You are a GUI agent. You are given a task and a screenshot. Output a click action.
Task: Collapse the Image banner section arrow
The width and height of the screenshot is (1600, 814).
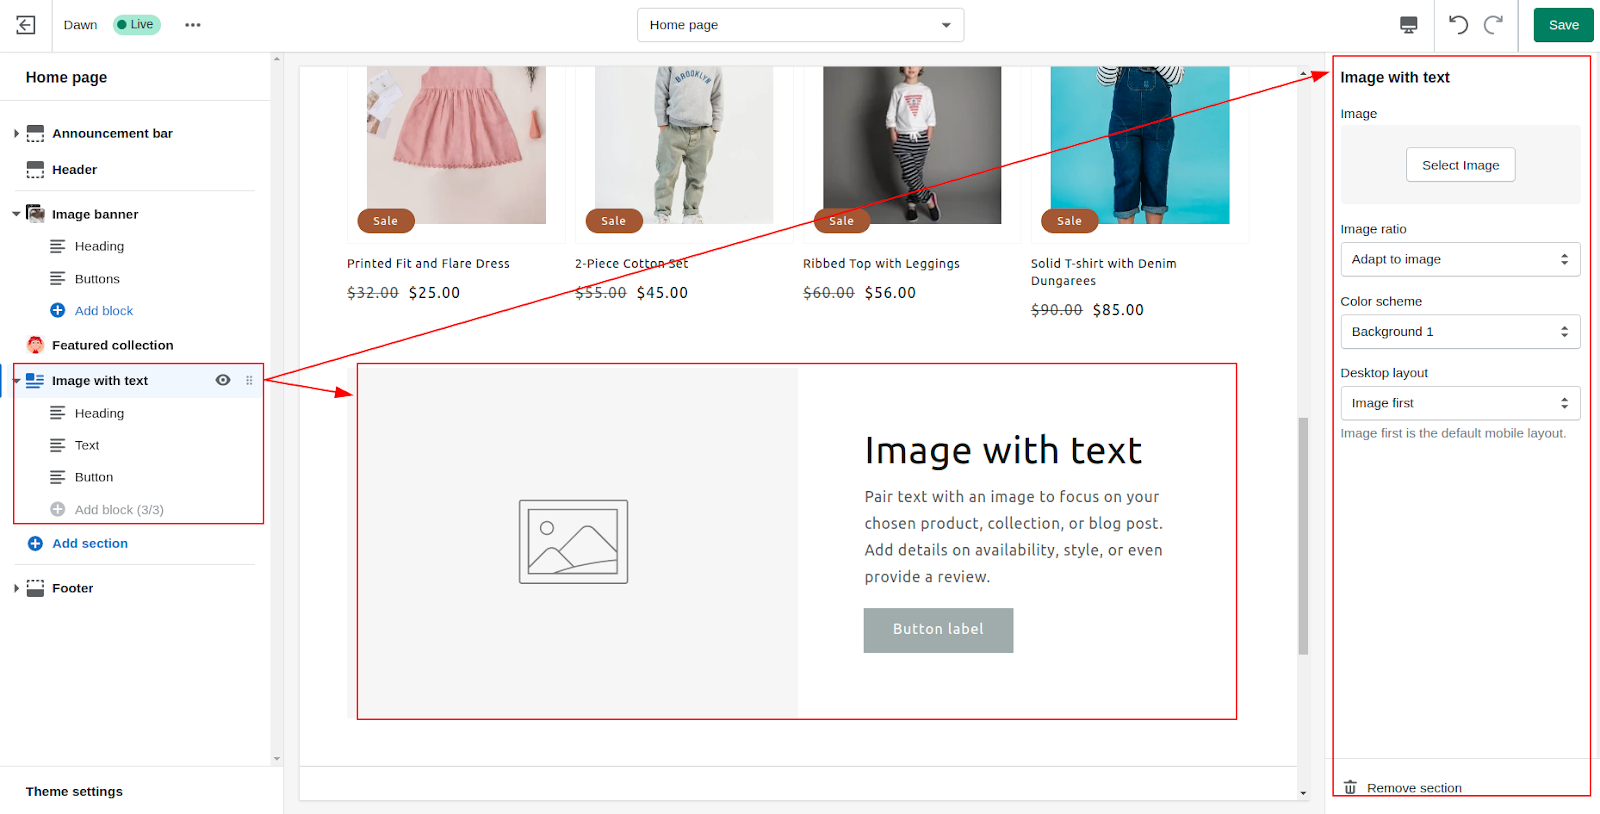[x=16, y=213]
